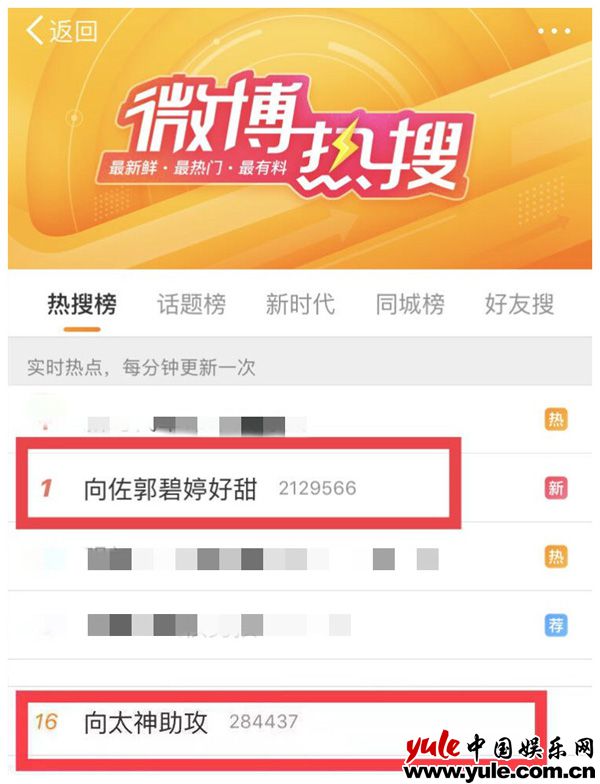
Task: Open the three-dot more options menu
Action: [x=554, y=31]
